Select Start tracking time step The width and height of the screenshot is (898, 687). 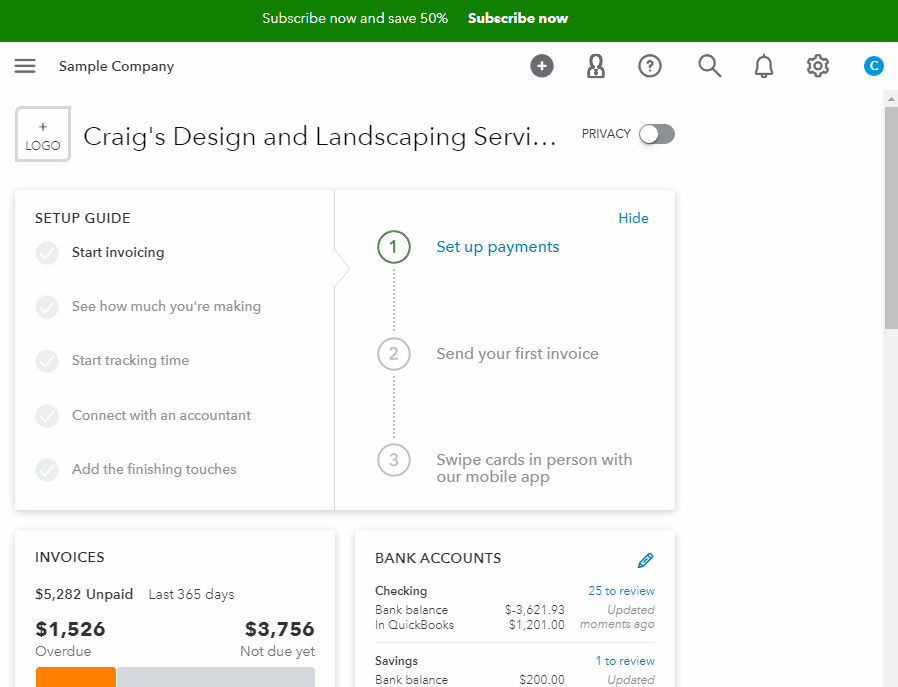pos(130,360)
